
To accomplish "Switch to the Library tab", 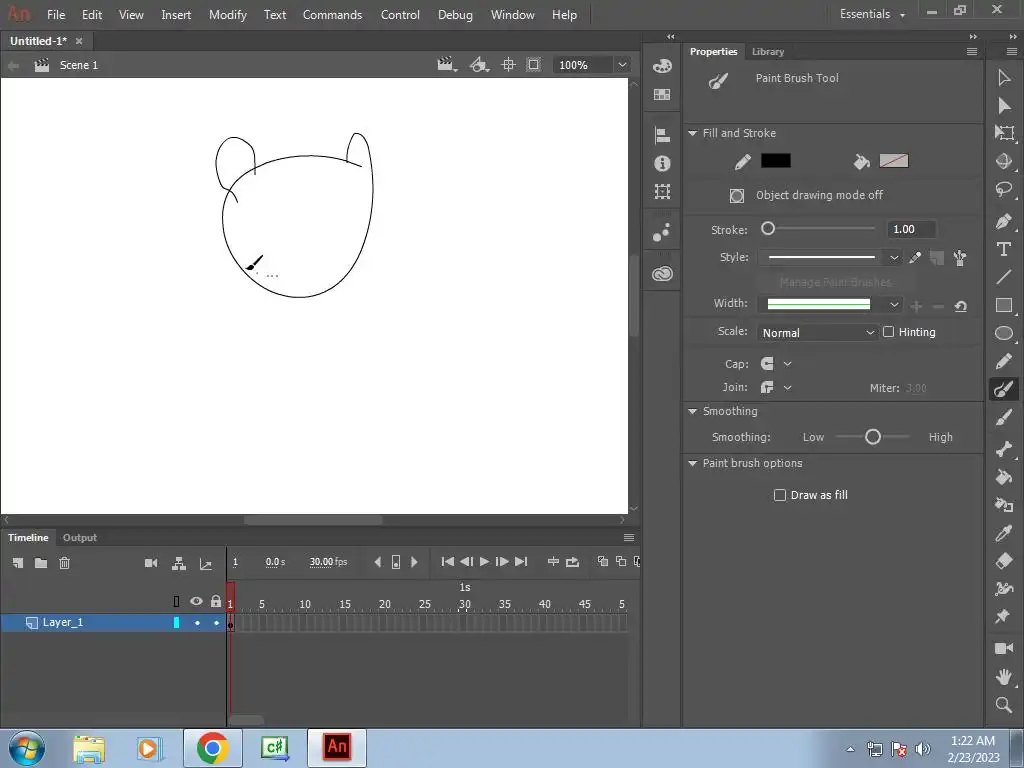I will pos(768,52).
